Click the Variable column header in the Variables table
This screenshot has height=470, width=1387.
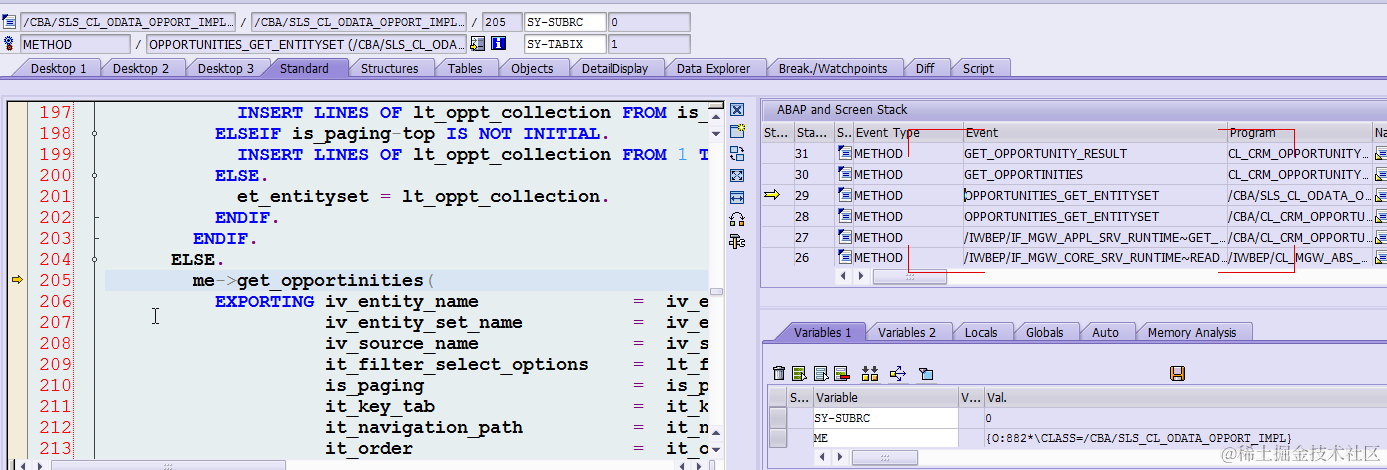click(886, 397)
